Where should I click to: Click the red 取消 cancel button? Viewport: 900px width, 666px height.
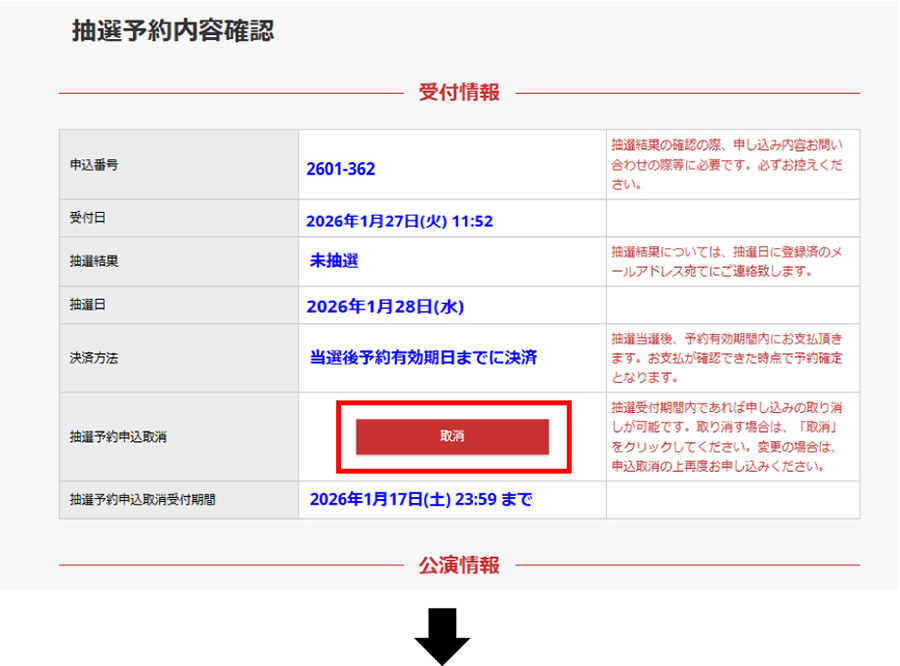pos(452,437)
